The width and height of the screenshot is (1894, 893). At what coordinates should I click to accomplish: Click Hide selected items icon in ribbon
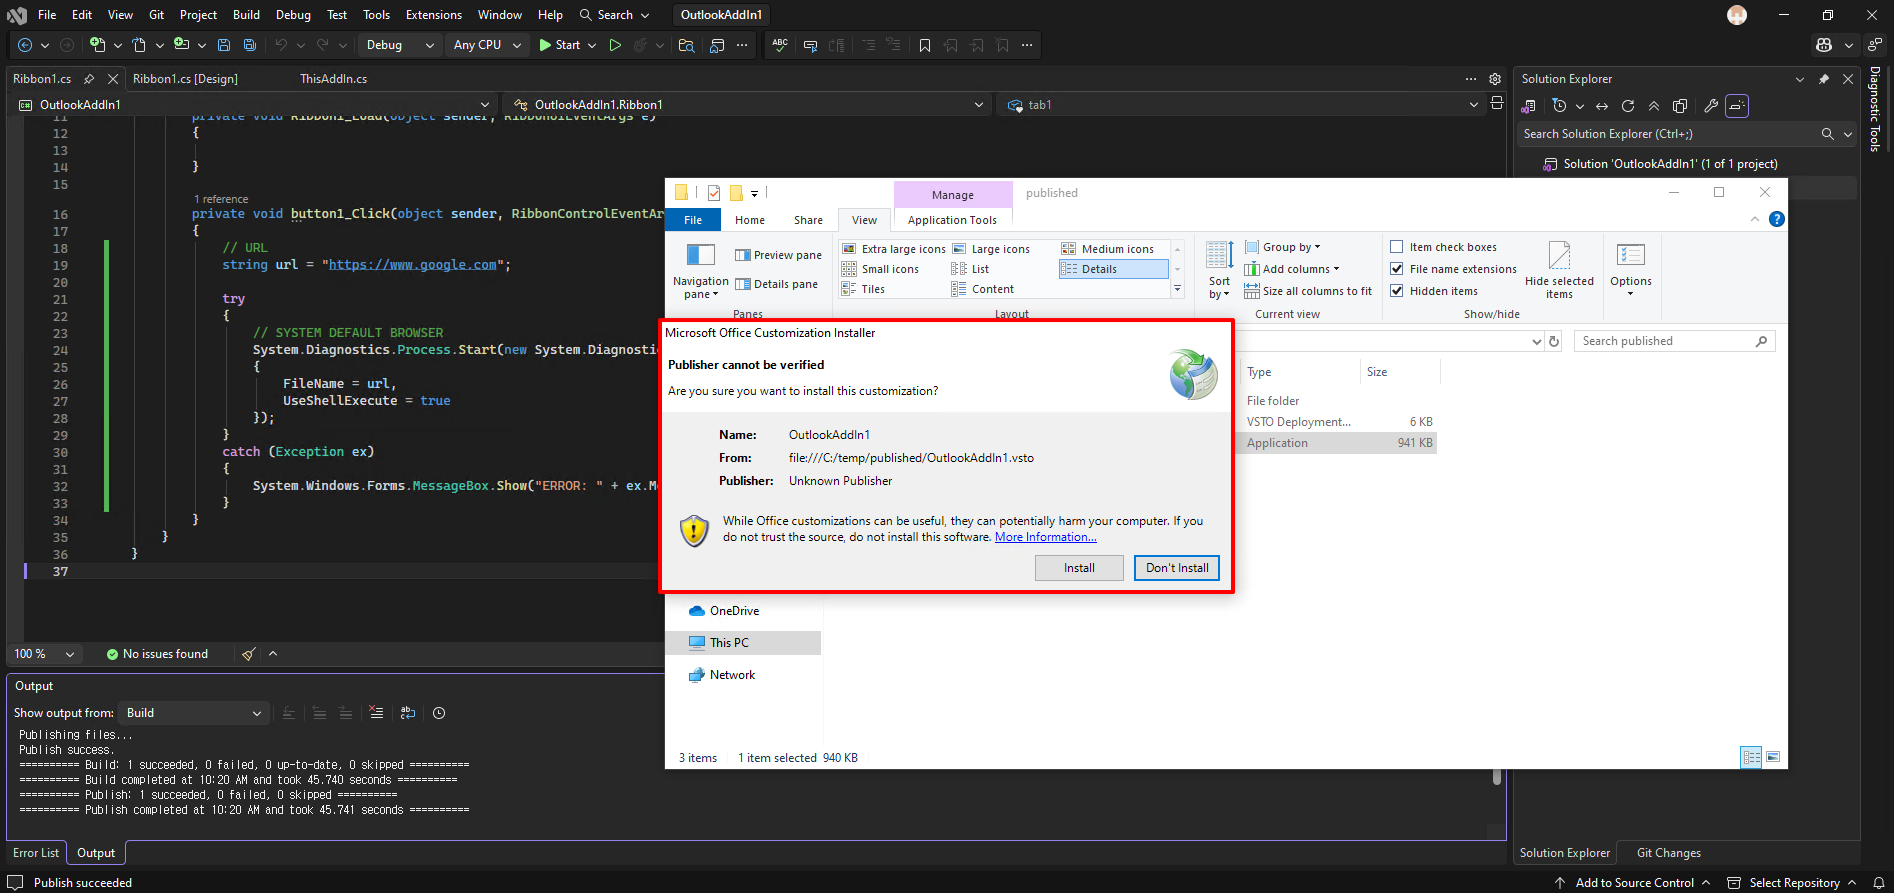[x=1559, y=255]
